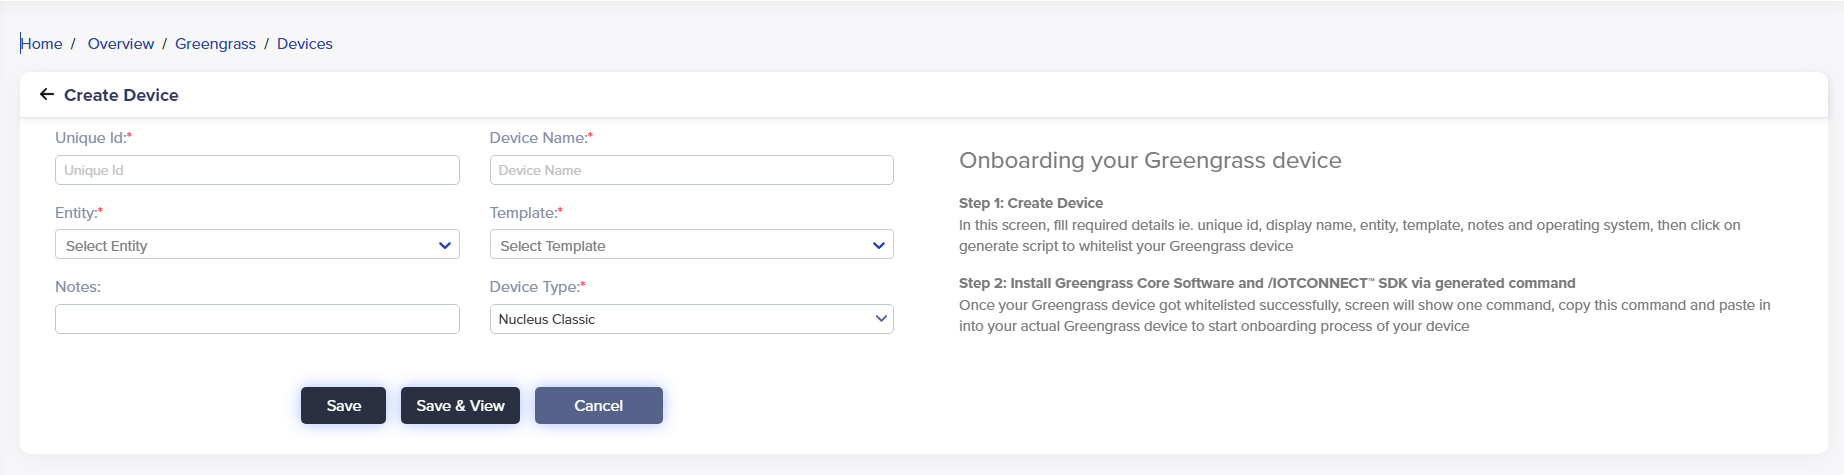
Task: Open the Overview breadcrumb link
Action: tap(121, 44)
